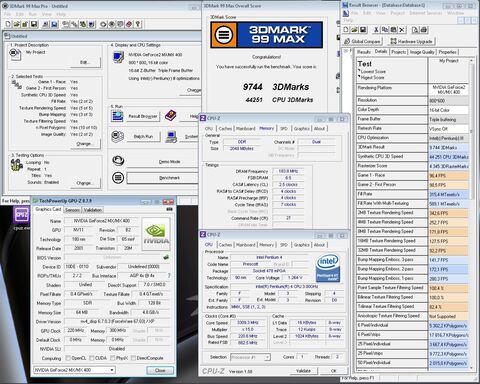Click the Display and CPU Settings monitor icon
Screen dimensions: 480x384
[x=118, y=57]
